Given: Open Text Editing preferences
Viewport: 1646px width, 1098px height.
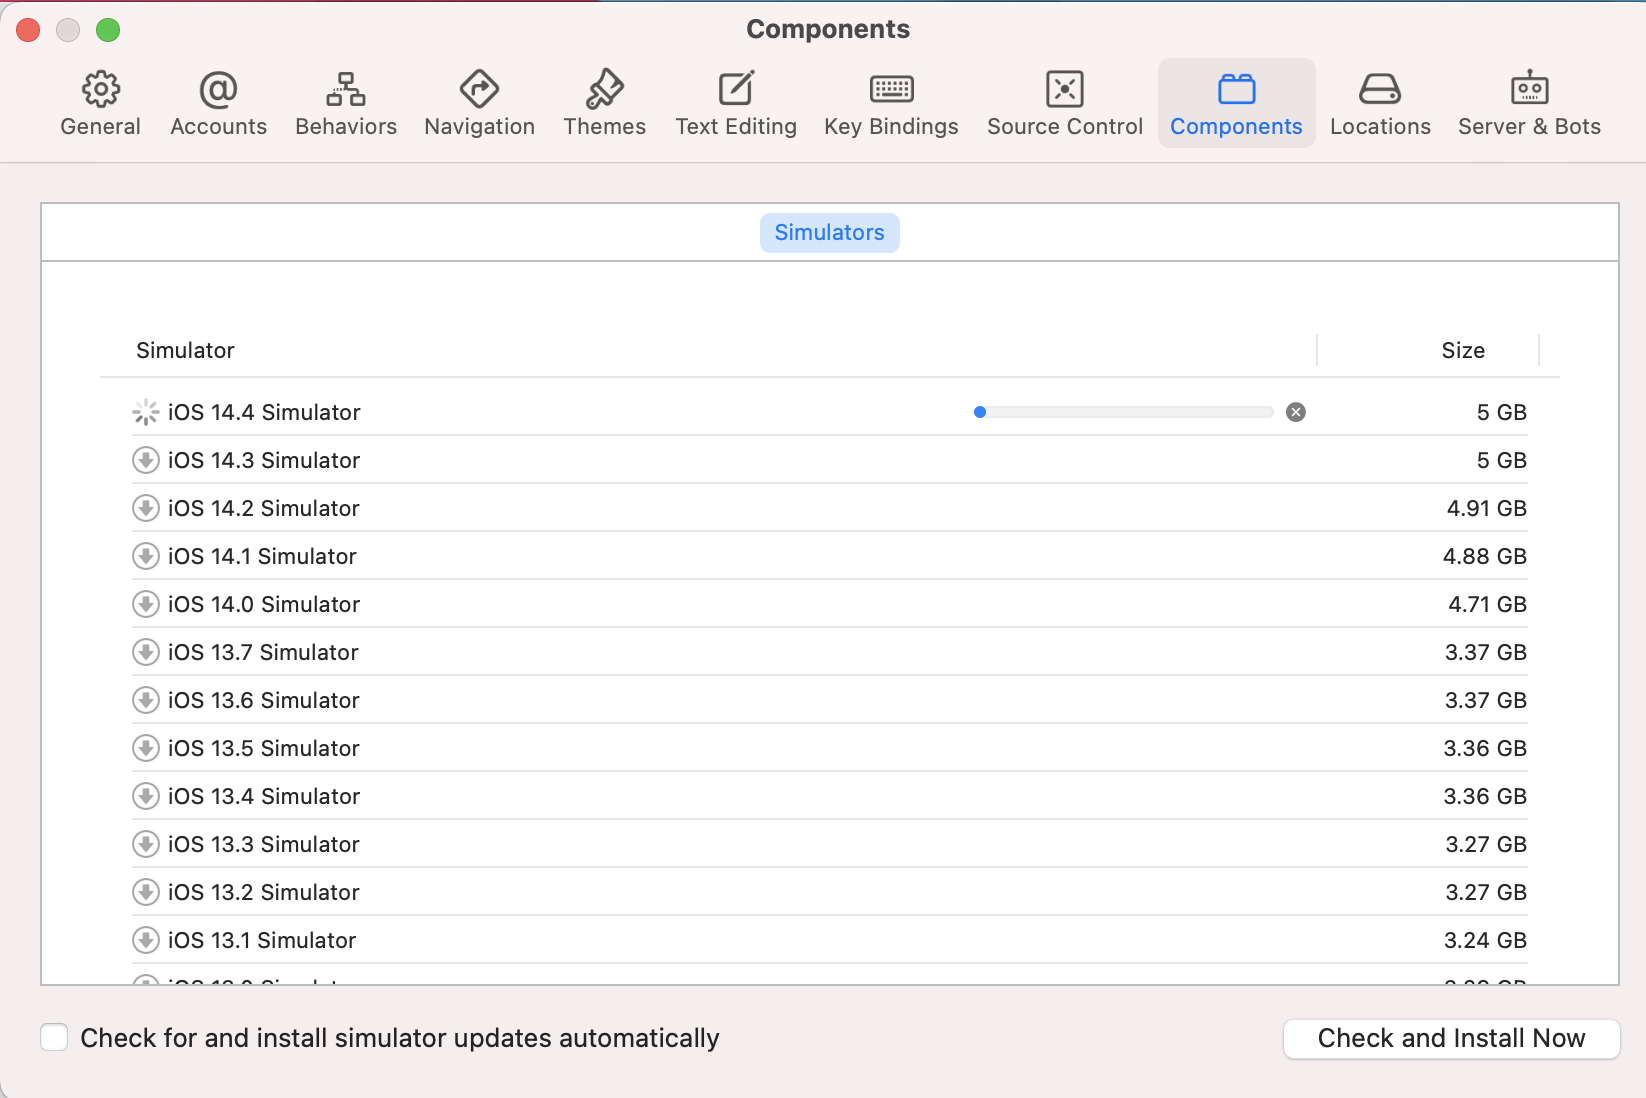Looking at the screenshot, I should coord(736,103).
